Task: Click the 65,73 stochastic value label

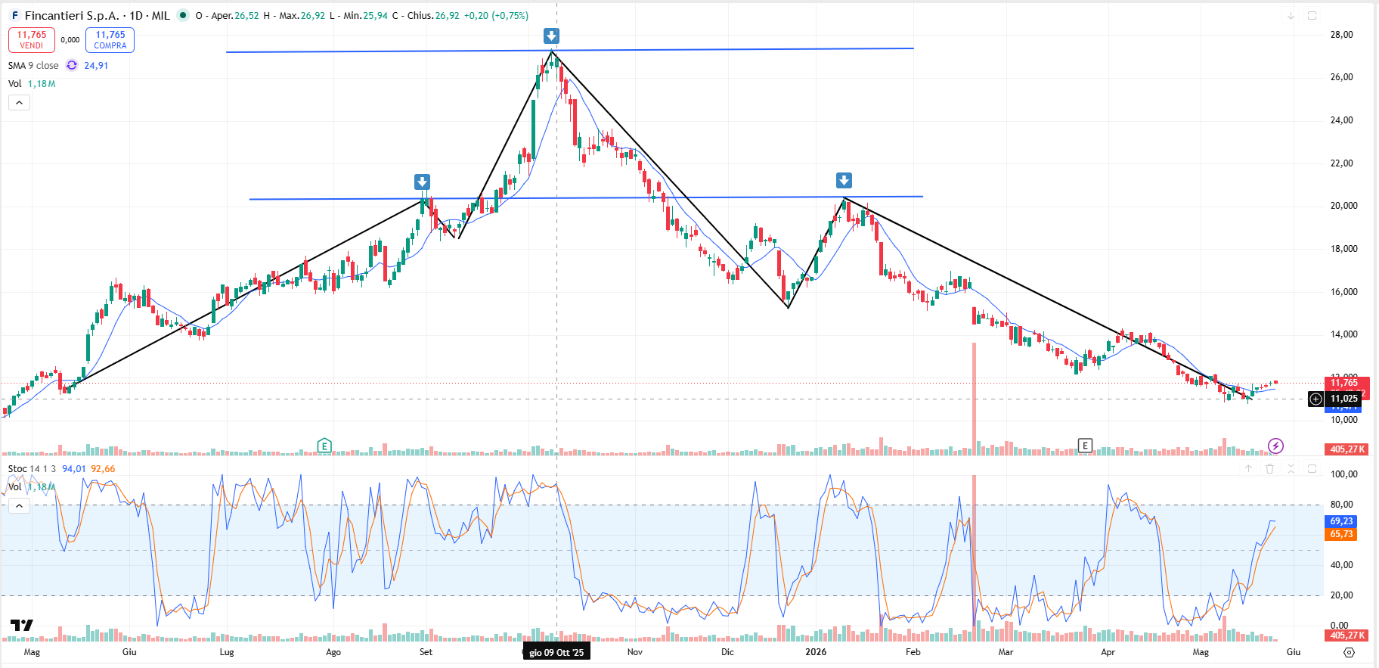Action: [x=1341, y=534]
